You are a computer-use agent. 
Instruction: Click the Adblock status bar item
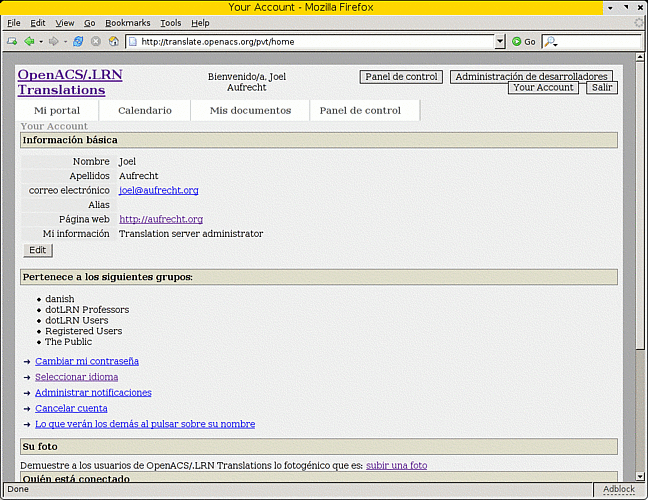point(618,489)
